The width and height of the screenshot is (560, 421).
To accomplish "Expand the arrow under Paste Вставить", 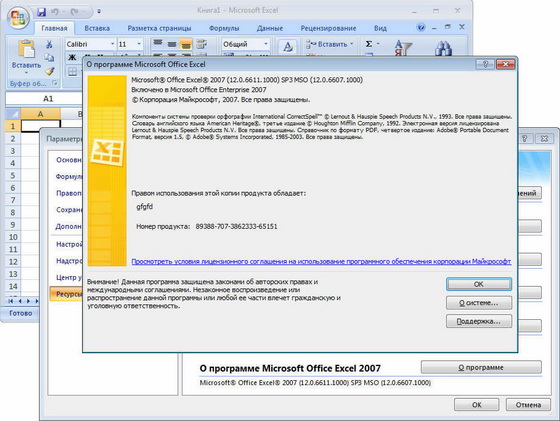I will point(26,73).
